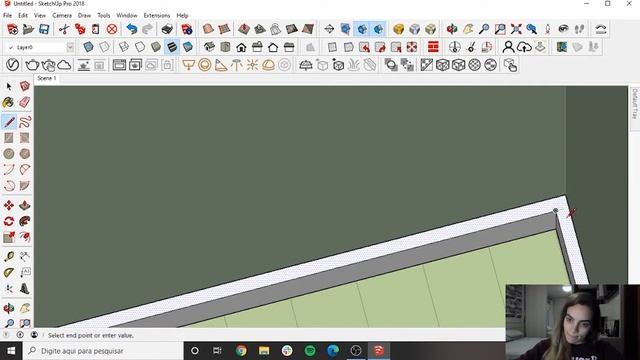The height and width of the screenshot is (360, 640).
Task: Switch to the Top standard view icon
Action: pyautogui.click(x=225, y=47)
